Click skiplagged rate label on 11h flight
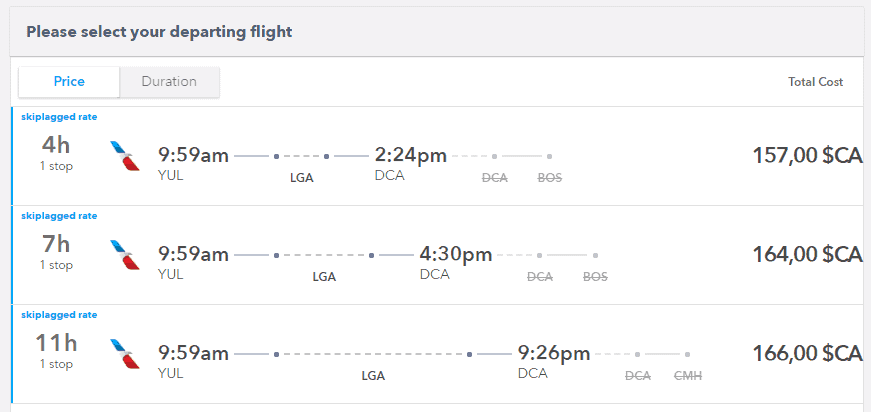Screen dimensions: 871x412 tap(59, 315)
